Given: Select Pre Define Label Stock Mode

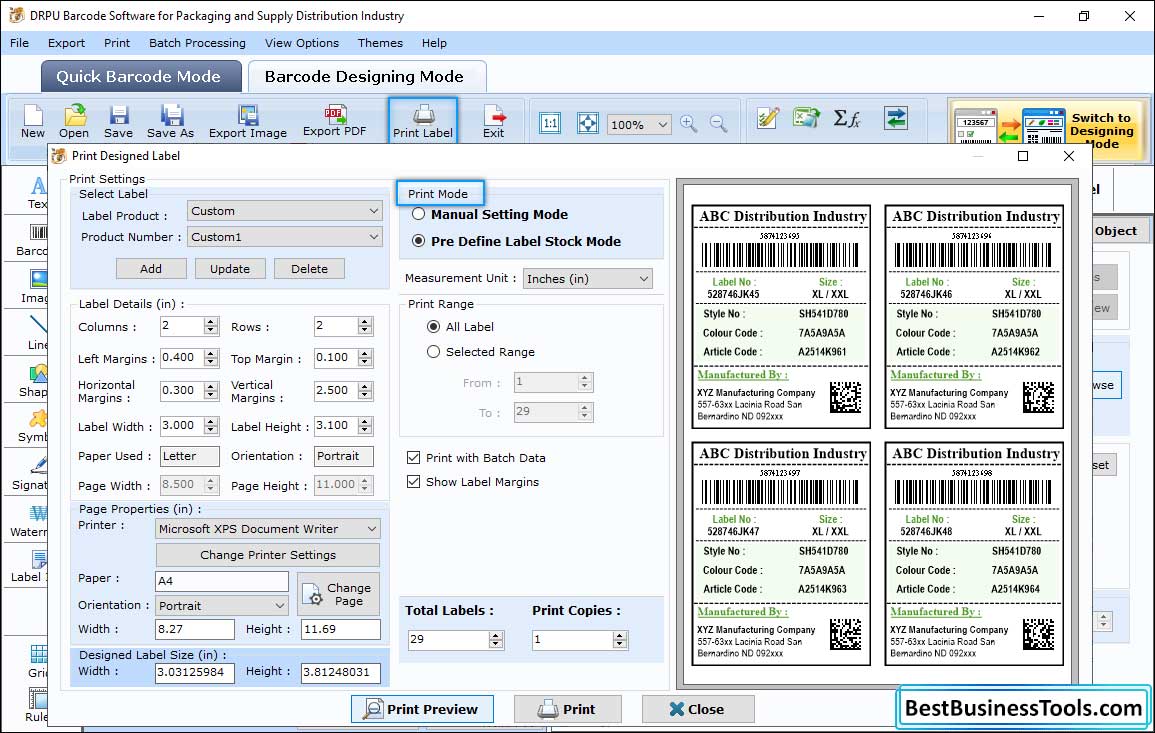Looking at the screenshot, I should point(418,241).
